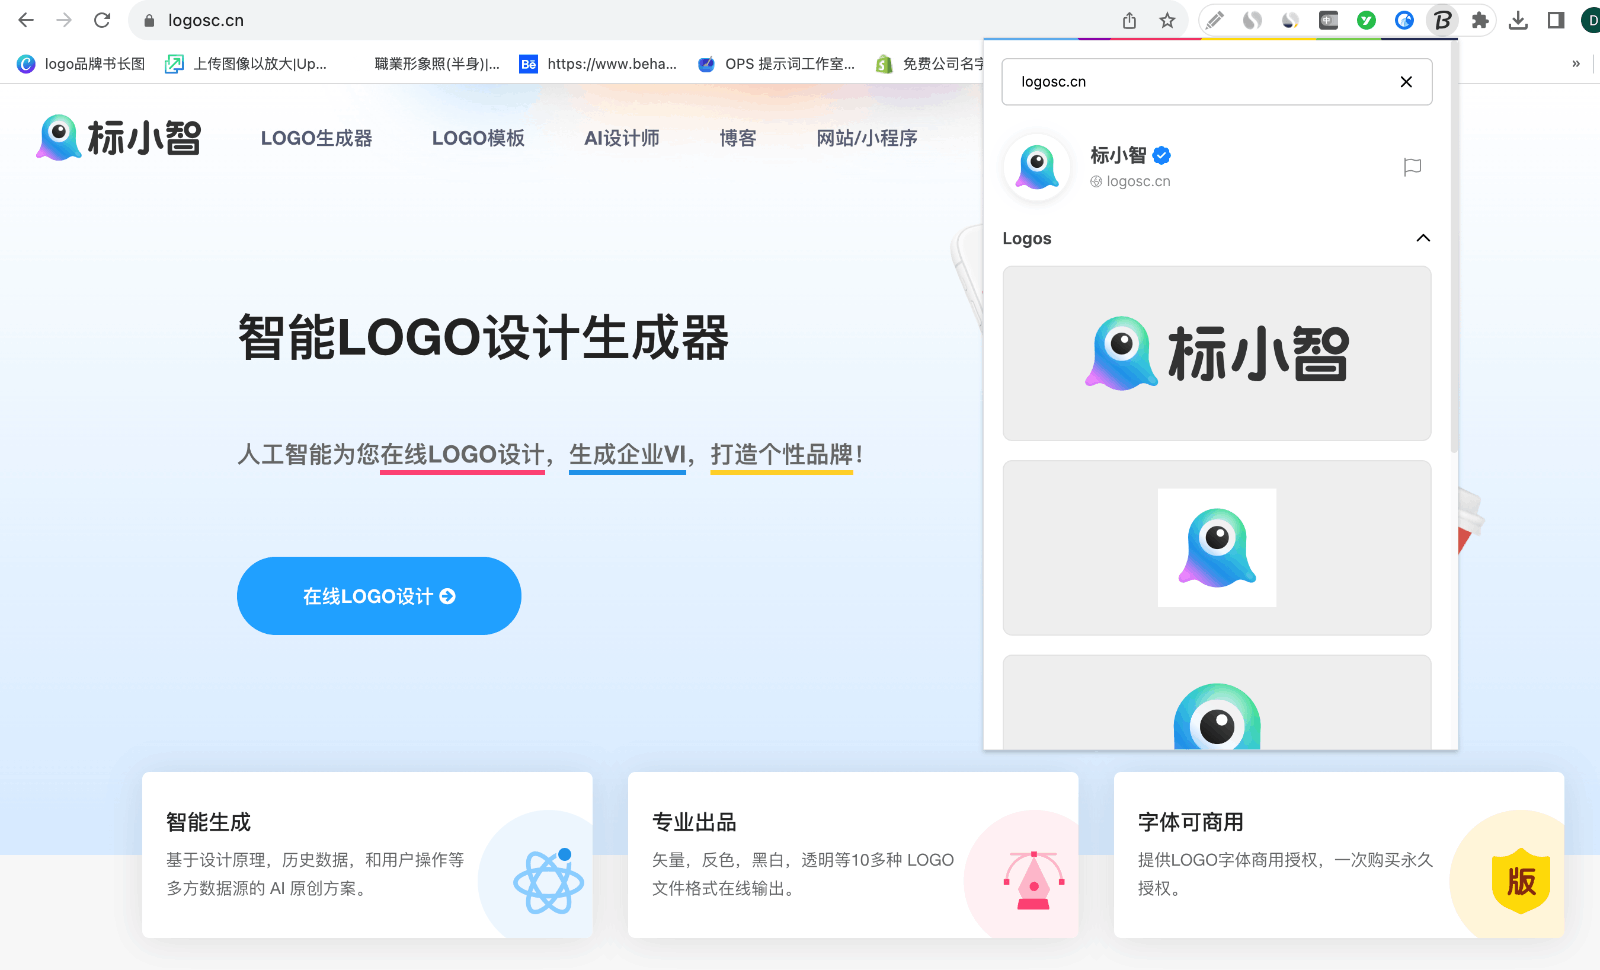Open the green V extension icon
The image size is (1600, 970).
1366,20
